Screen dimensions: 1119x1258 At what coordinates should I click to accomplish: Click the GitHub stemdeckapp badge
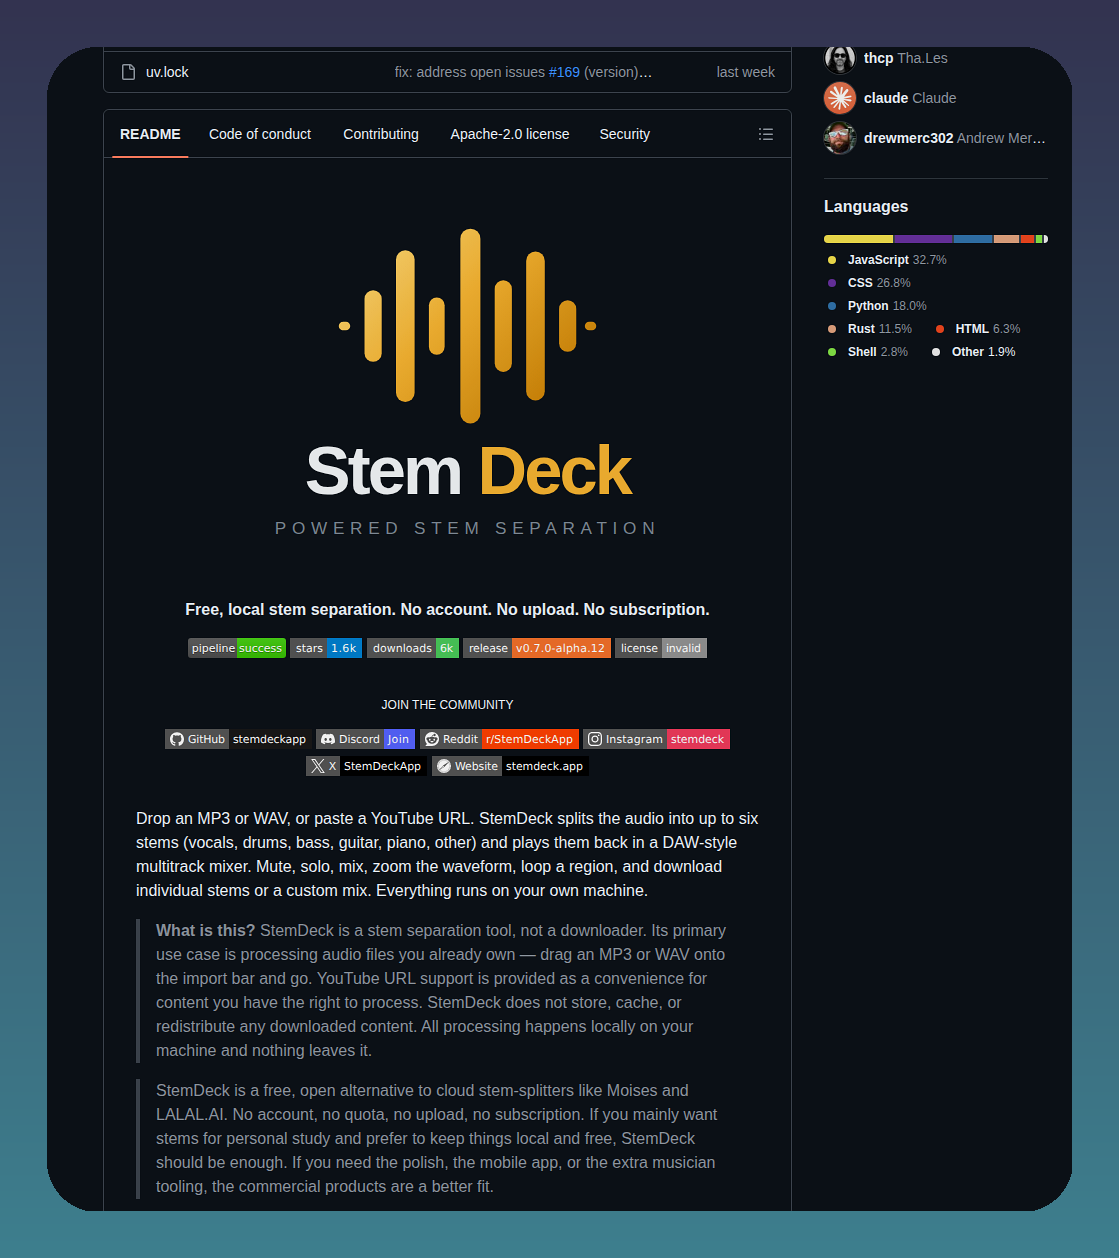pyautogui.click(x=238, y=739)
